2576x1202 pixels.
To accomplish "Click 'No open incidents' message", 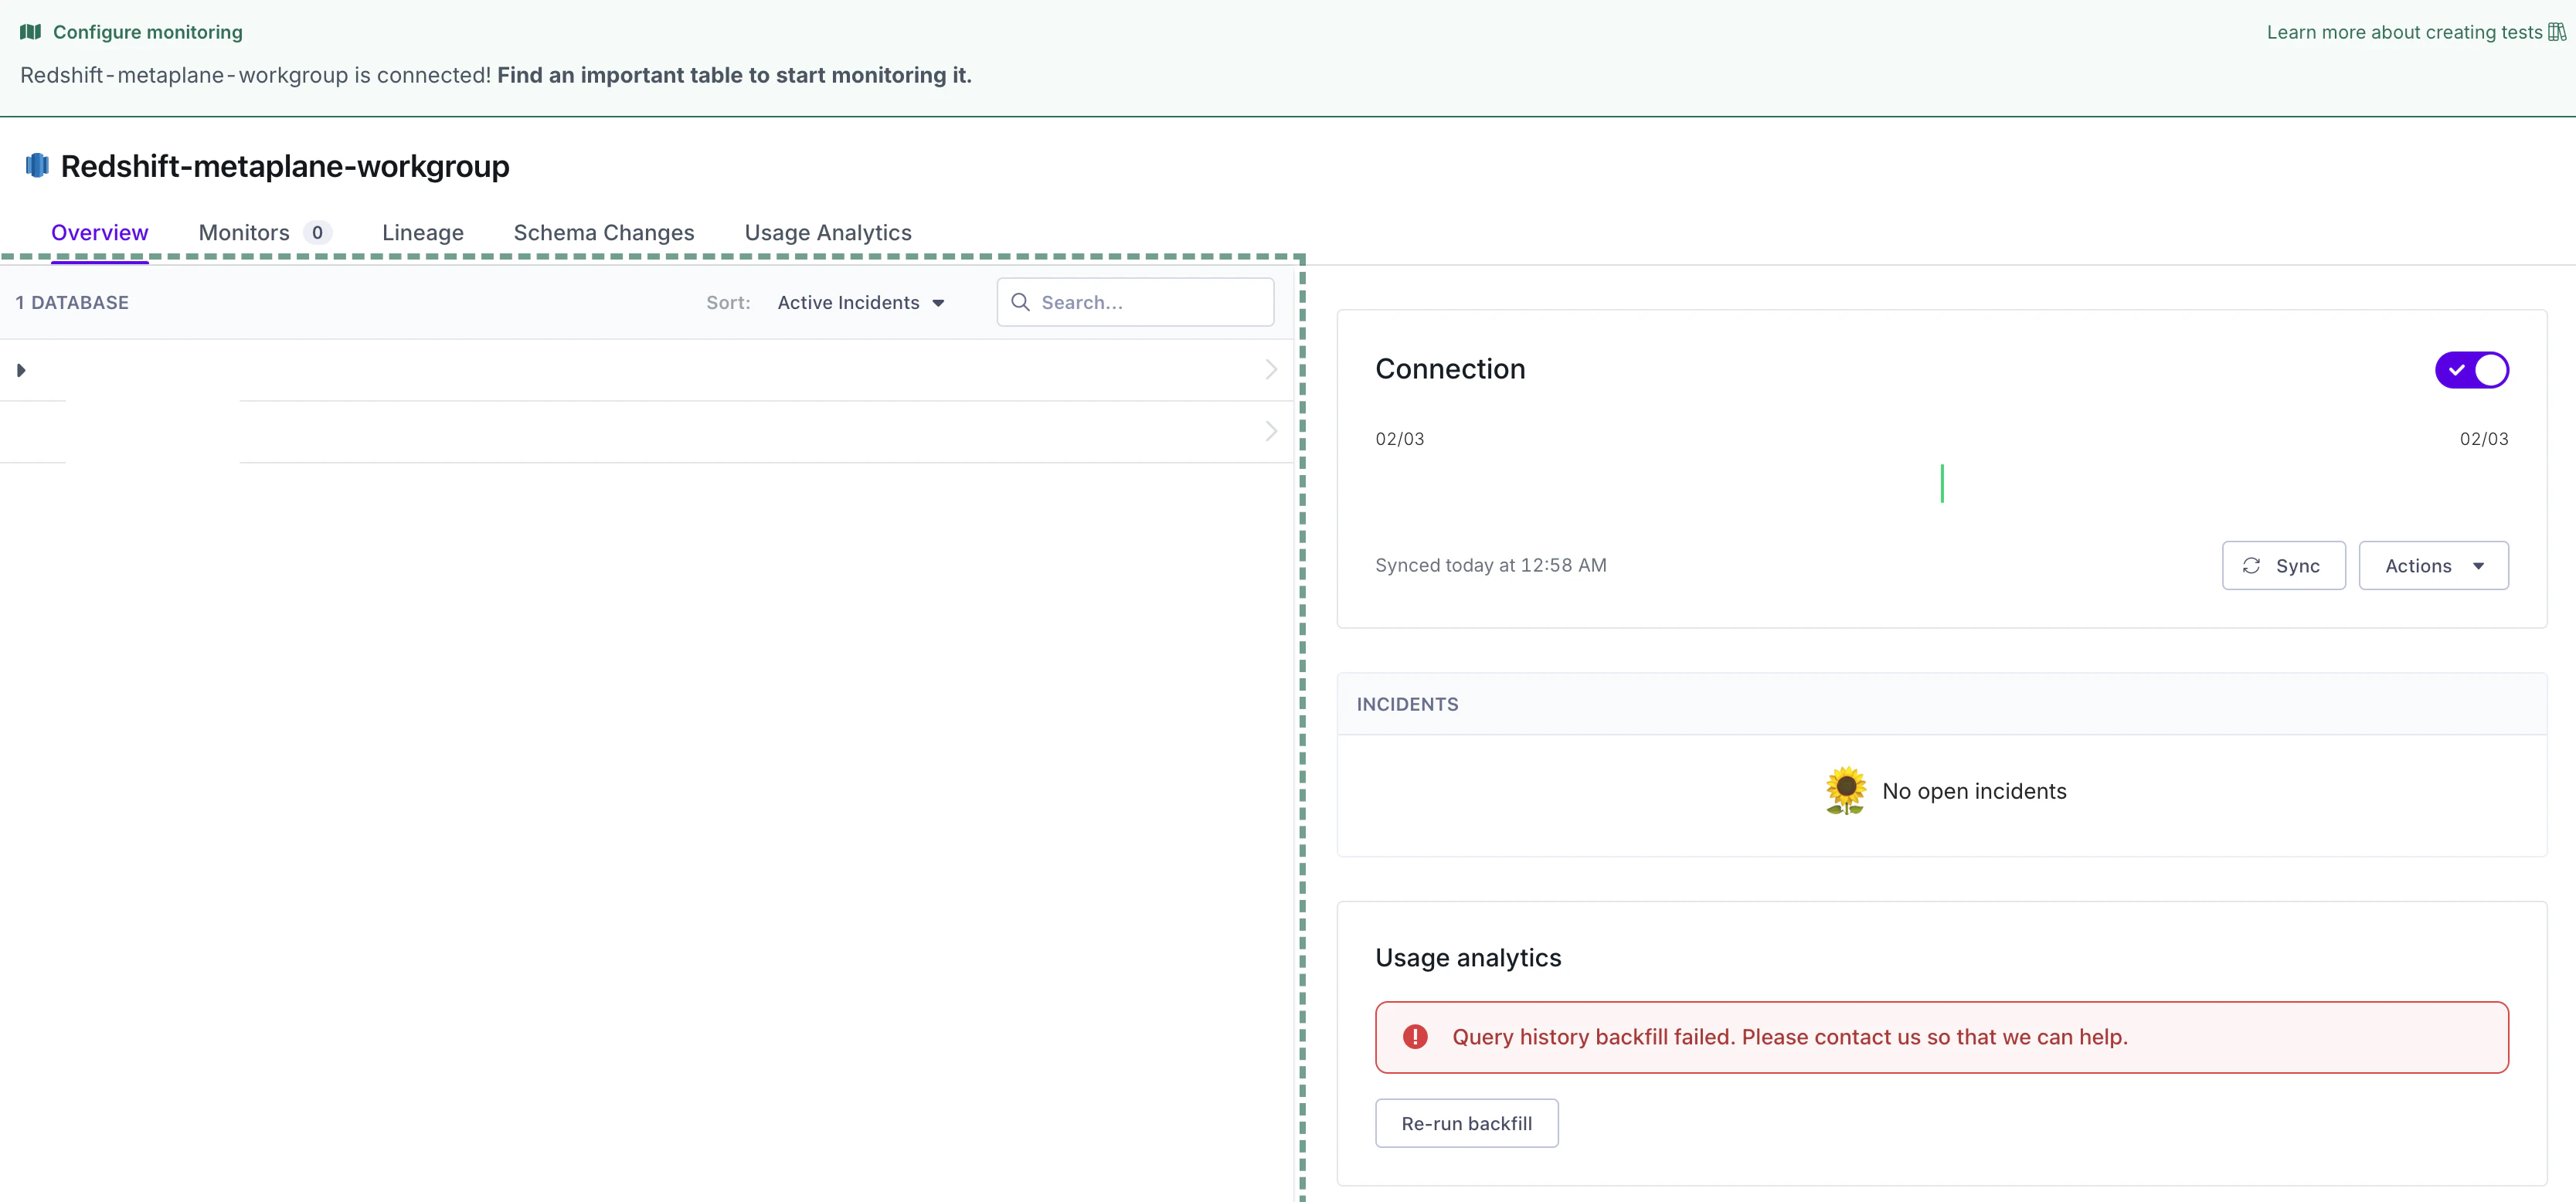I will tap(1974, 791).
